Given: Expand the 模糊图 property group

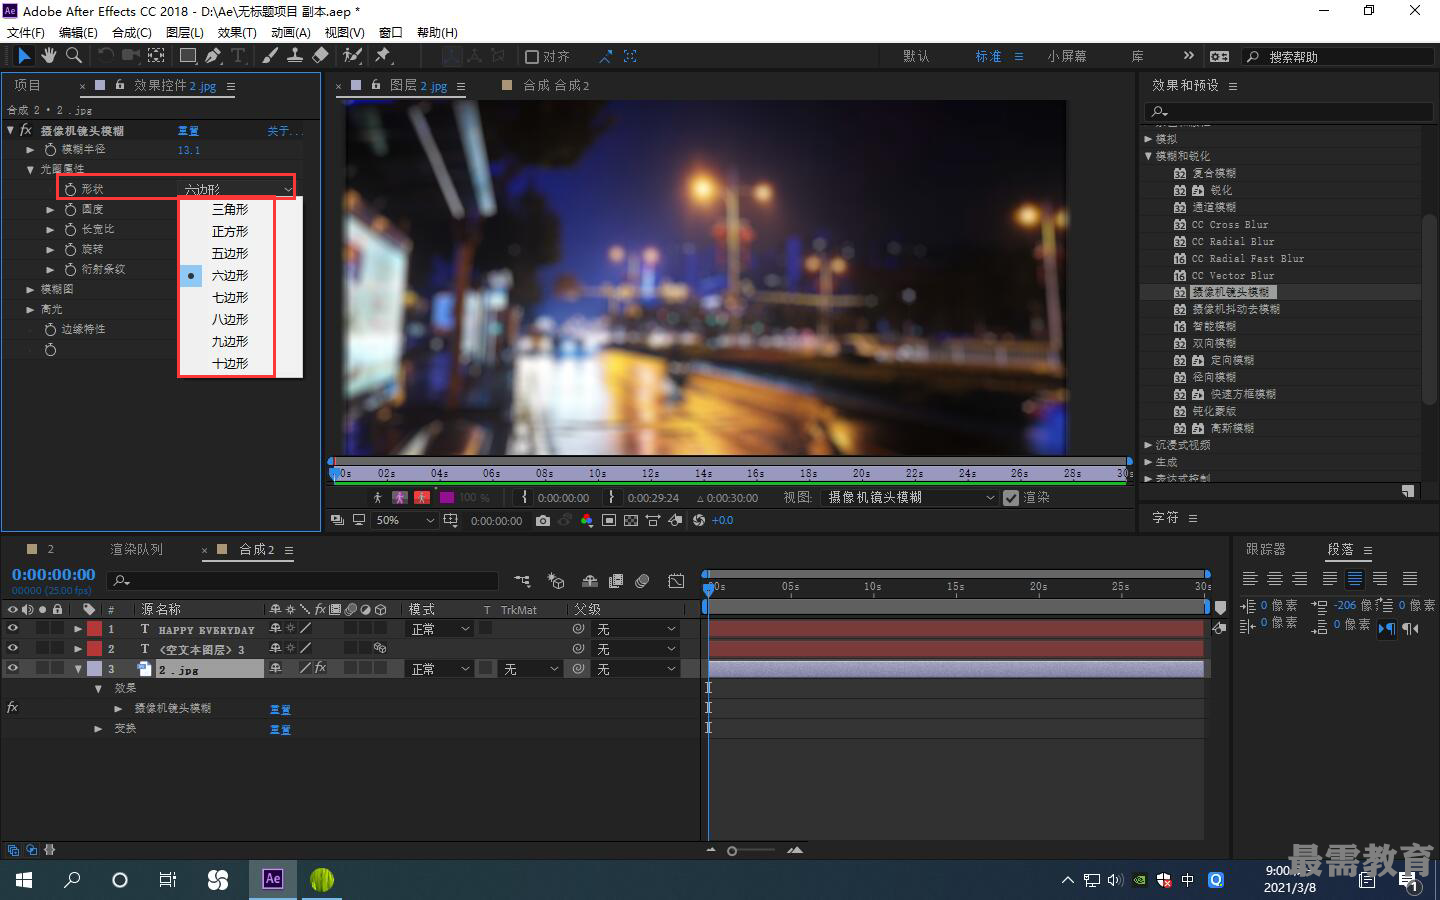Looking at the screenshot, I should [x=30, y=289].
